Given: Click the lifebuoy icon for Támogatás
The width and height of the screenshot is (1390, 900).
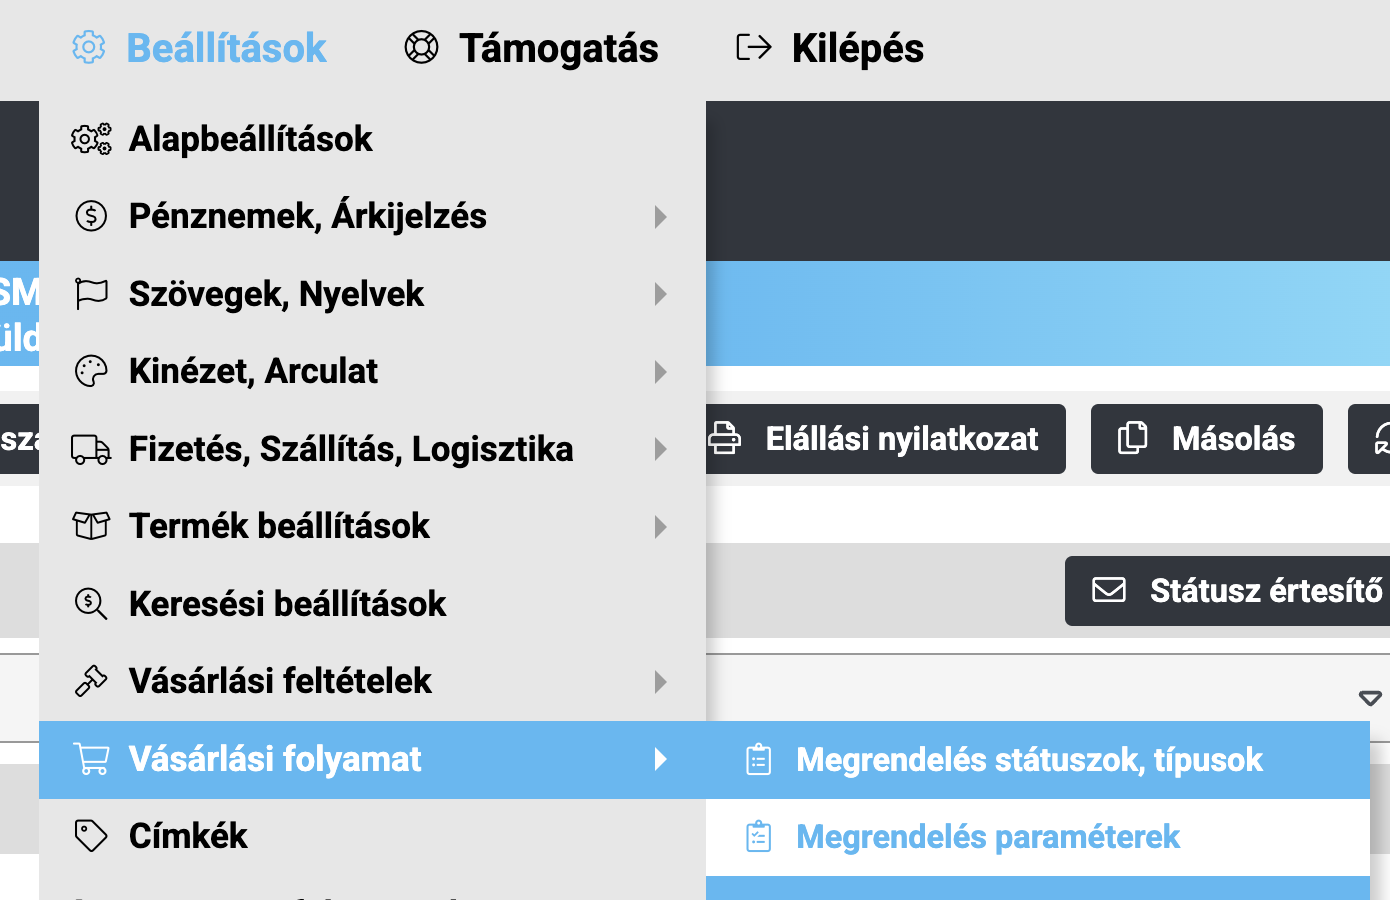Looking at the screenshot, I should 421,48.
